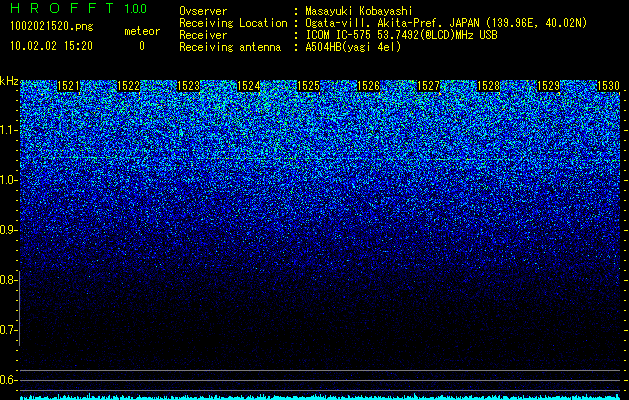629x400 pixels.
Task: Click the 1523 time marker
Action: tap(189, 86)
